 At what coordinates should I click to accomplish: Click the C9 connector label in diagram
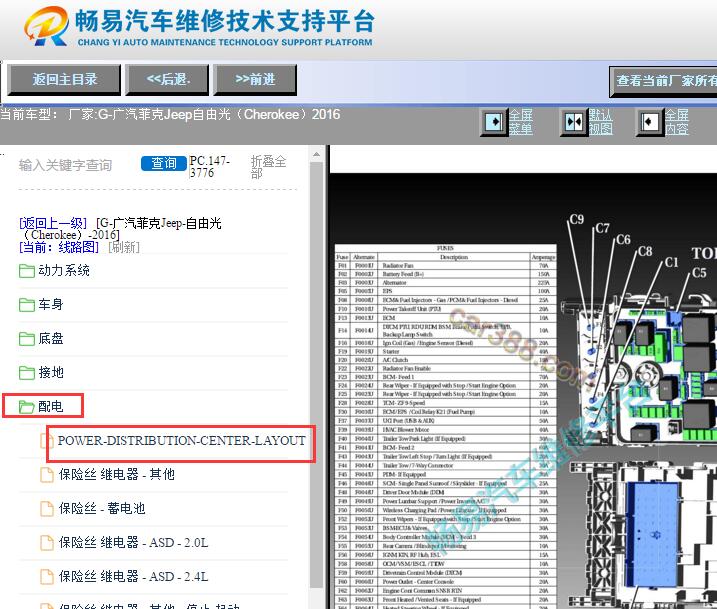click(577, 219)
